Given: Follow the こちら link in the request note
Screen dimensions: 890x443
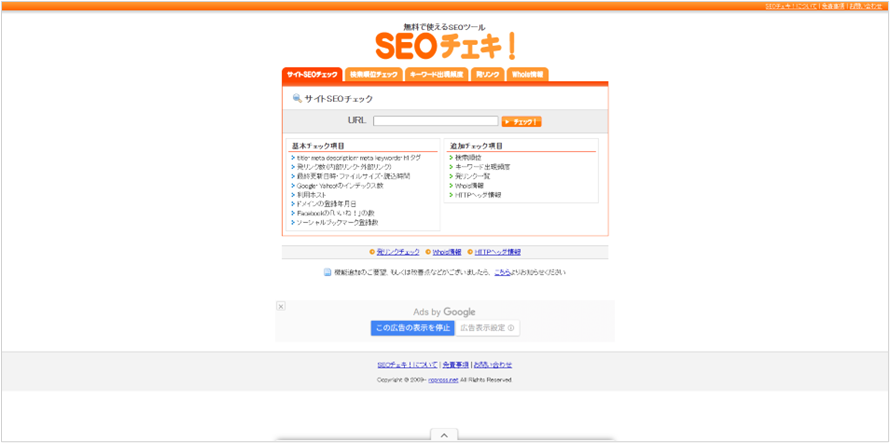Looking at the screenshot, I should 502,272.
